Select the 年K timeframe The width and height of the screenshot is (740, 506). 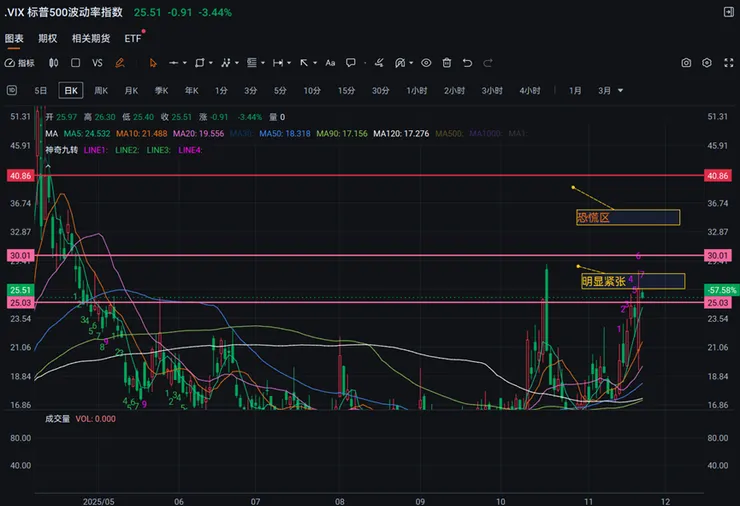pyautogui.click(x=192, y=90)
